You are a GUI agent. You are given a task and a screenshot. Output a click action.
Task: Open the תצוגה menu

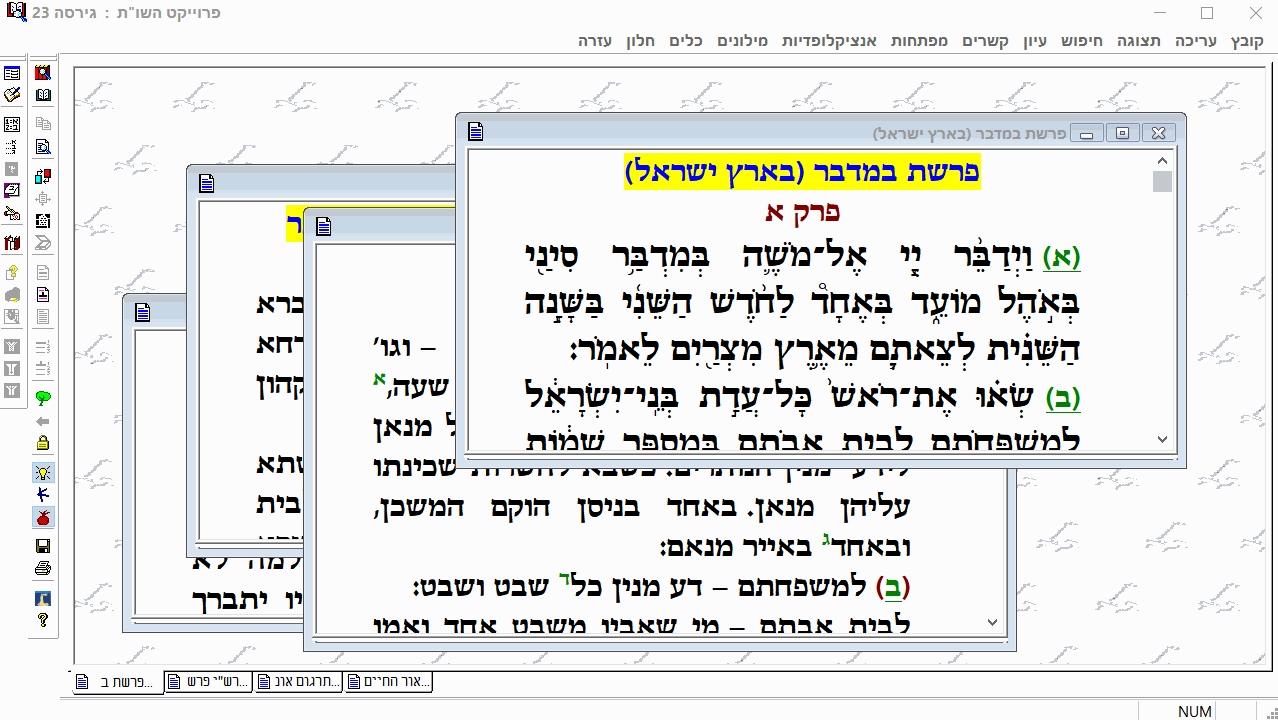(1140, 41)
